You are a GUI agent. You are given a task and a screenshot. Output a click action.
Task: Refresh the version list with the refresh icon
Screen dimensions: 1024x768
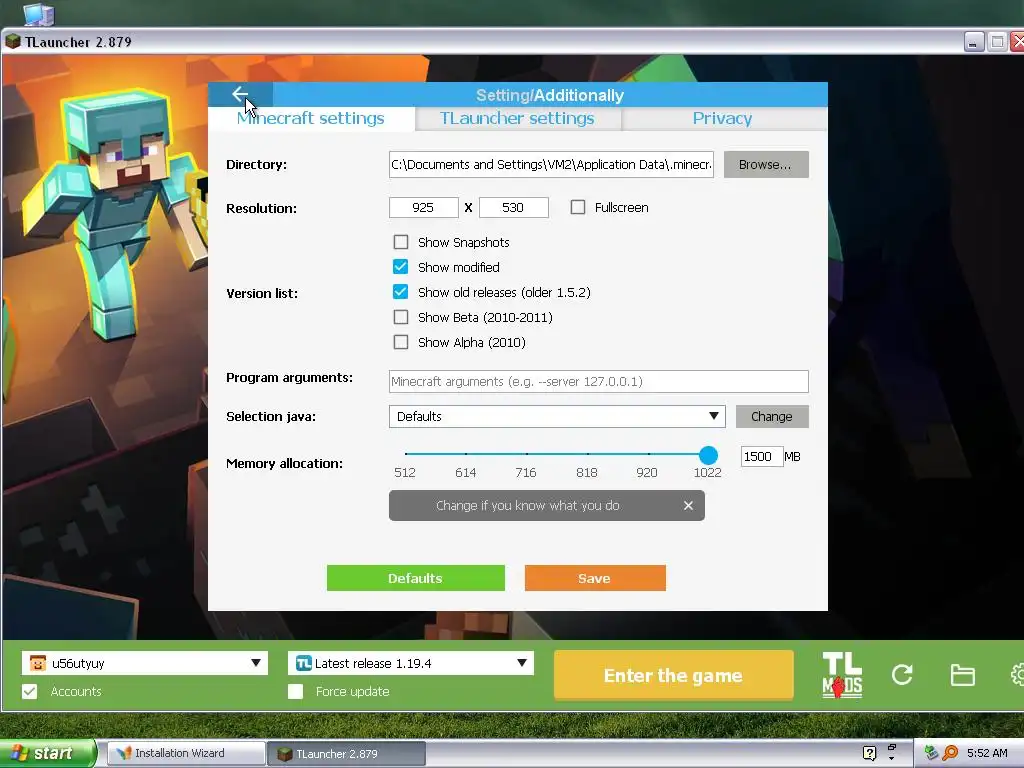(902, 675)
